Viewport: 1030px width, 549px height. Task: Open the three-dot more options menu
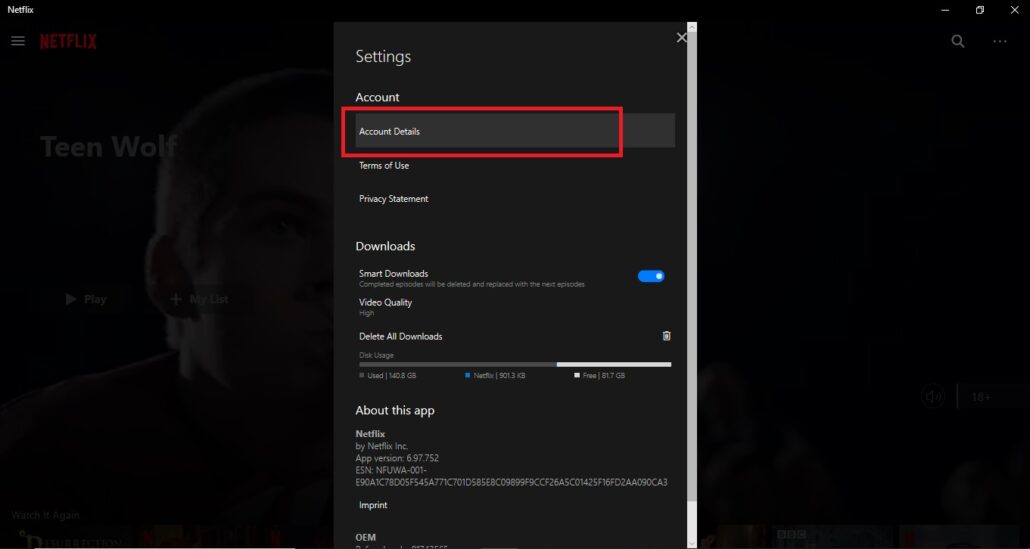1000,41
